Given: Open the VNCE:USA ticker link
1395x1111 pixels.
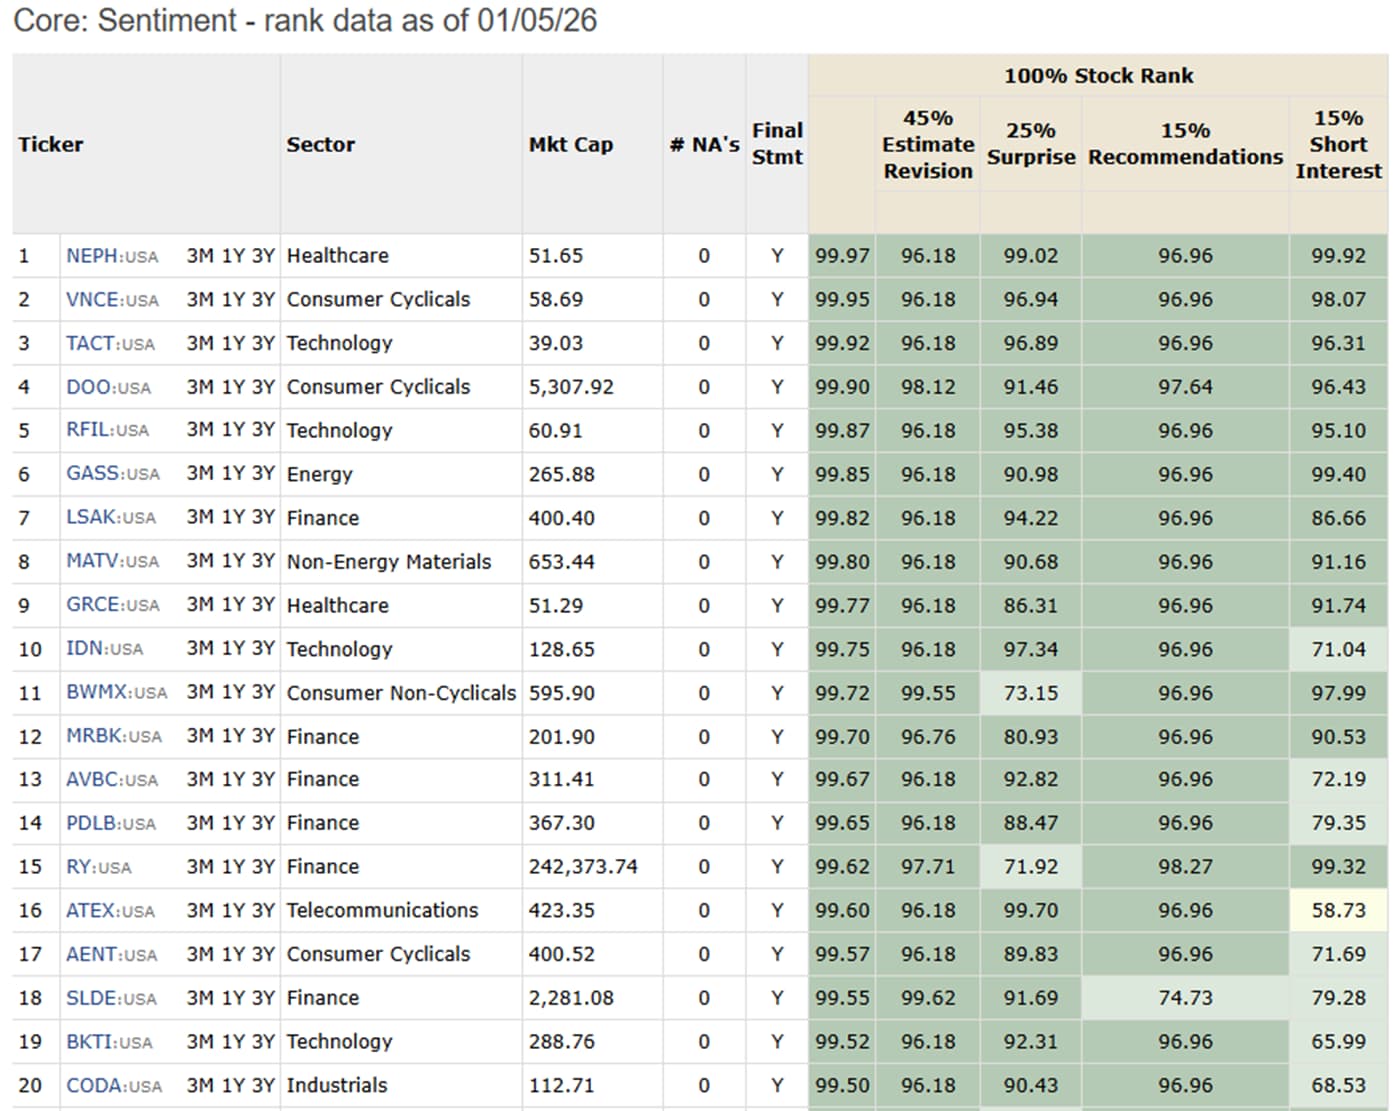Looking at the screenshot, I should [x=111, y=300].
